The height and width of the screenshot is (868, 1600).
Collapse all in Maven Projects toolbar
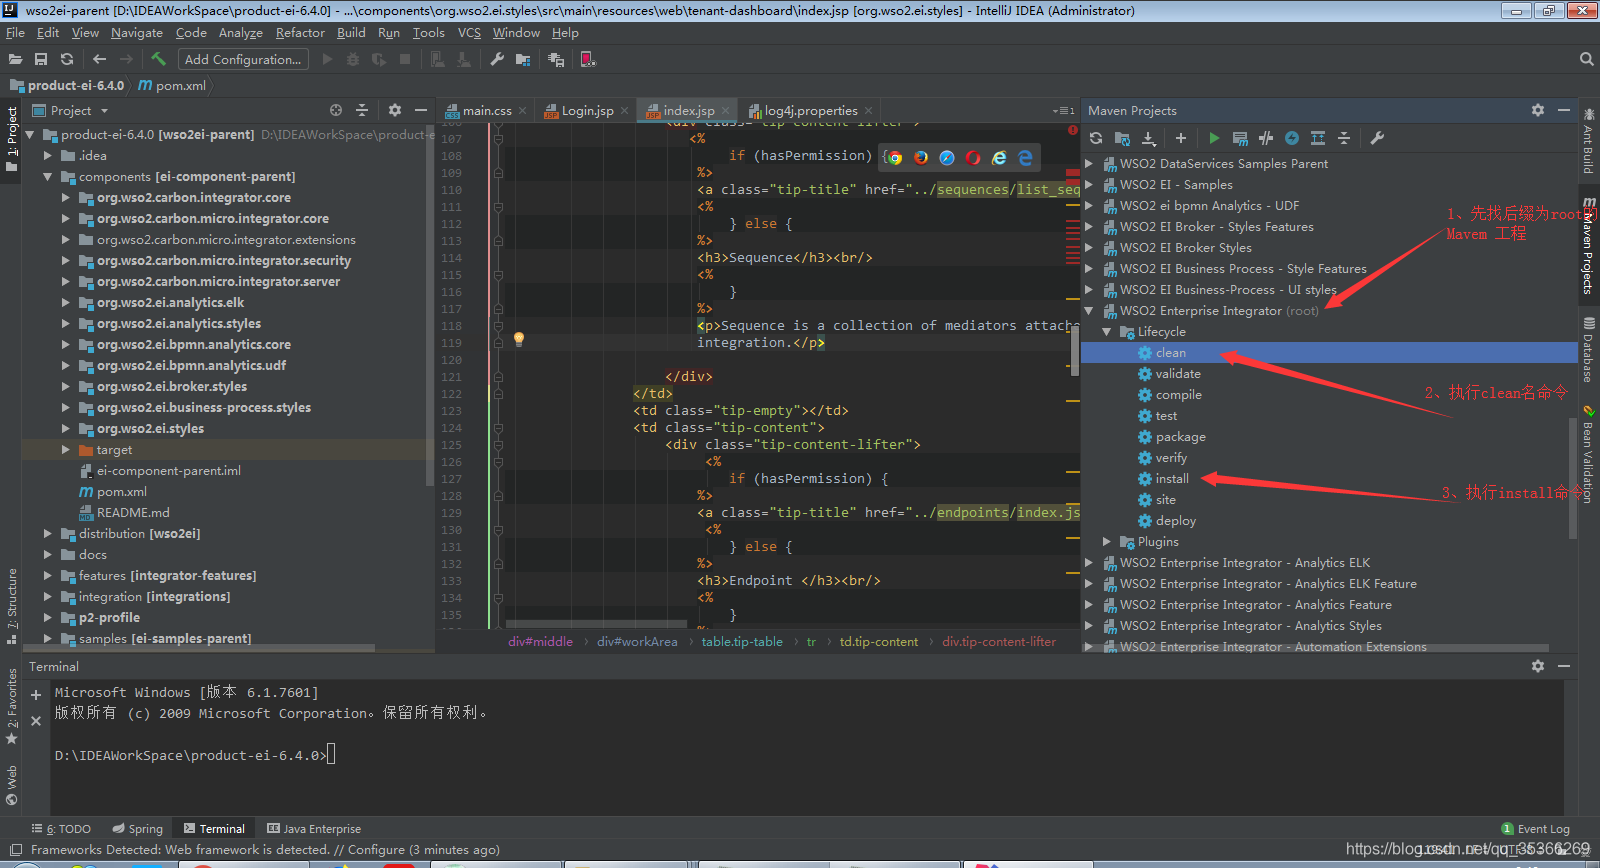[x=1344, y=138]
